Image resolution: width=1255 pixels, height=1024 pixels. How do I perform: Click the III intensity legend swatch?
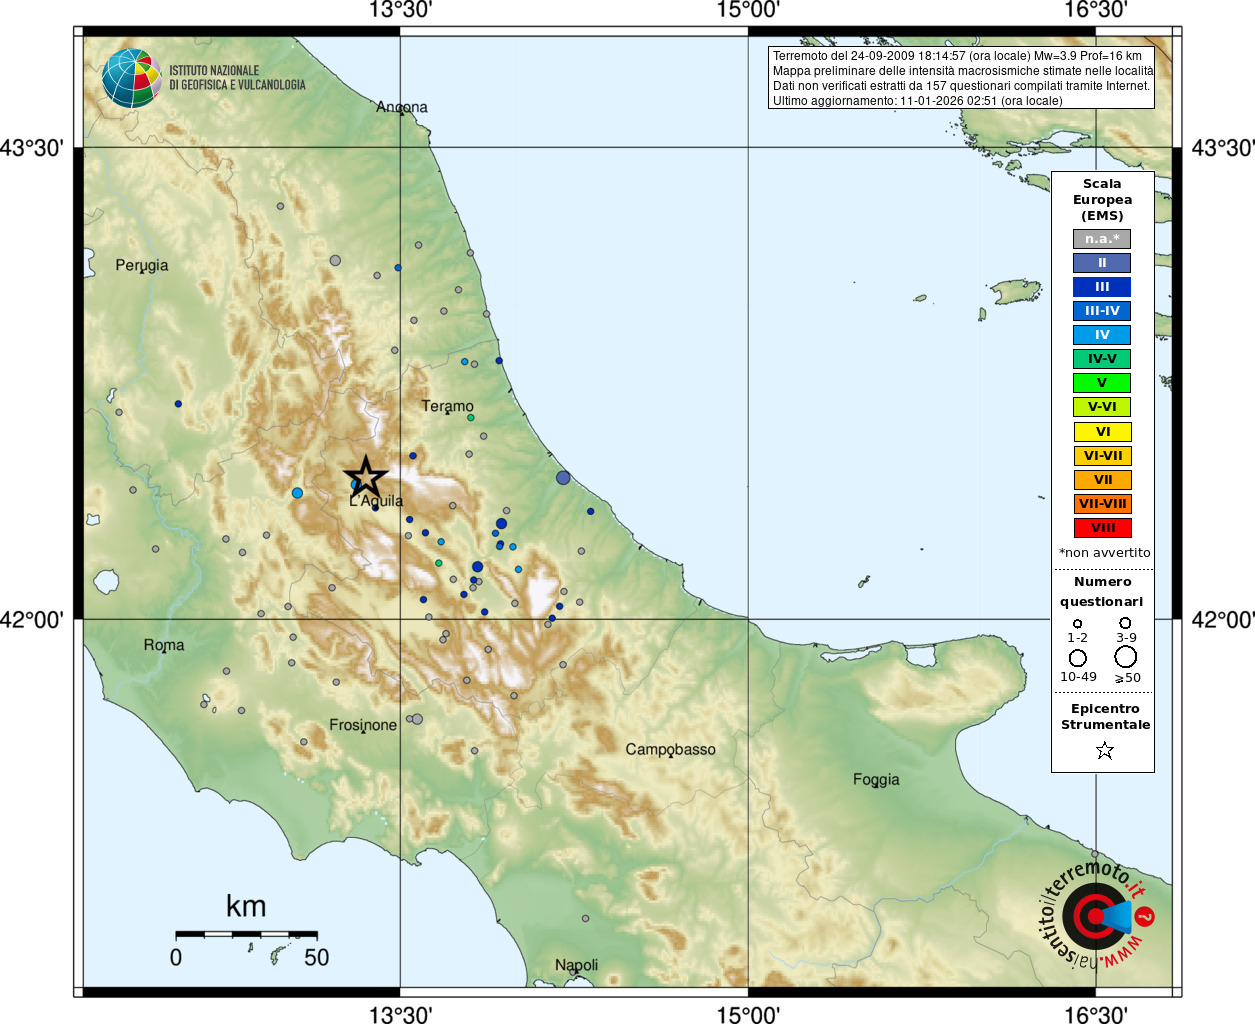(x=1102, y=287)
